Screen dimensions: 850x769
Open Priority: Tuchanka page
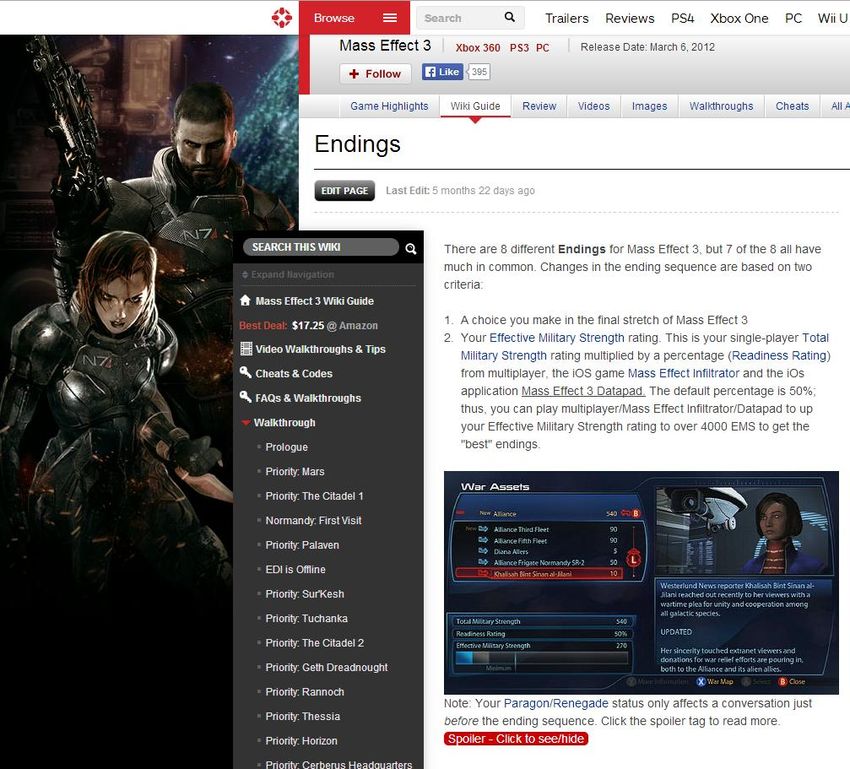pos(306,618)
